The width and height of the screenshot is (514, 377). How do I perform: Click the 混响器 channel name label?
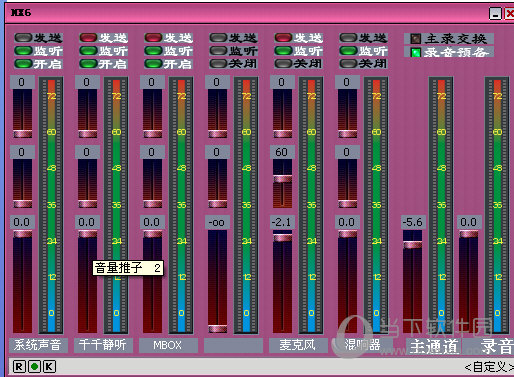point(363,345)
